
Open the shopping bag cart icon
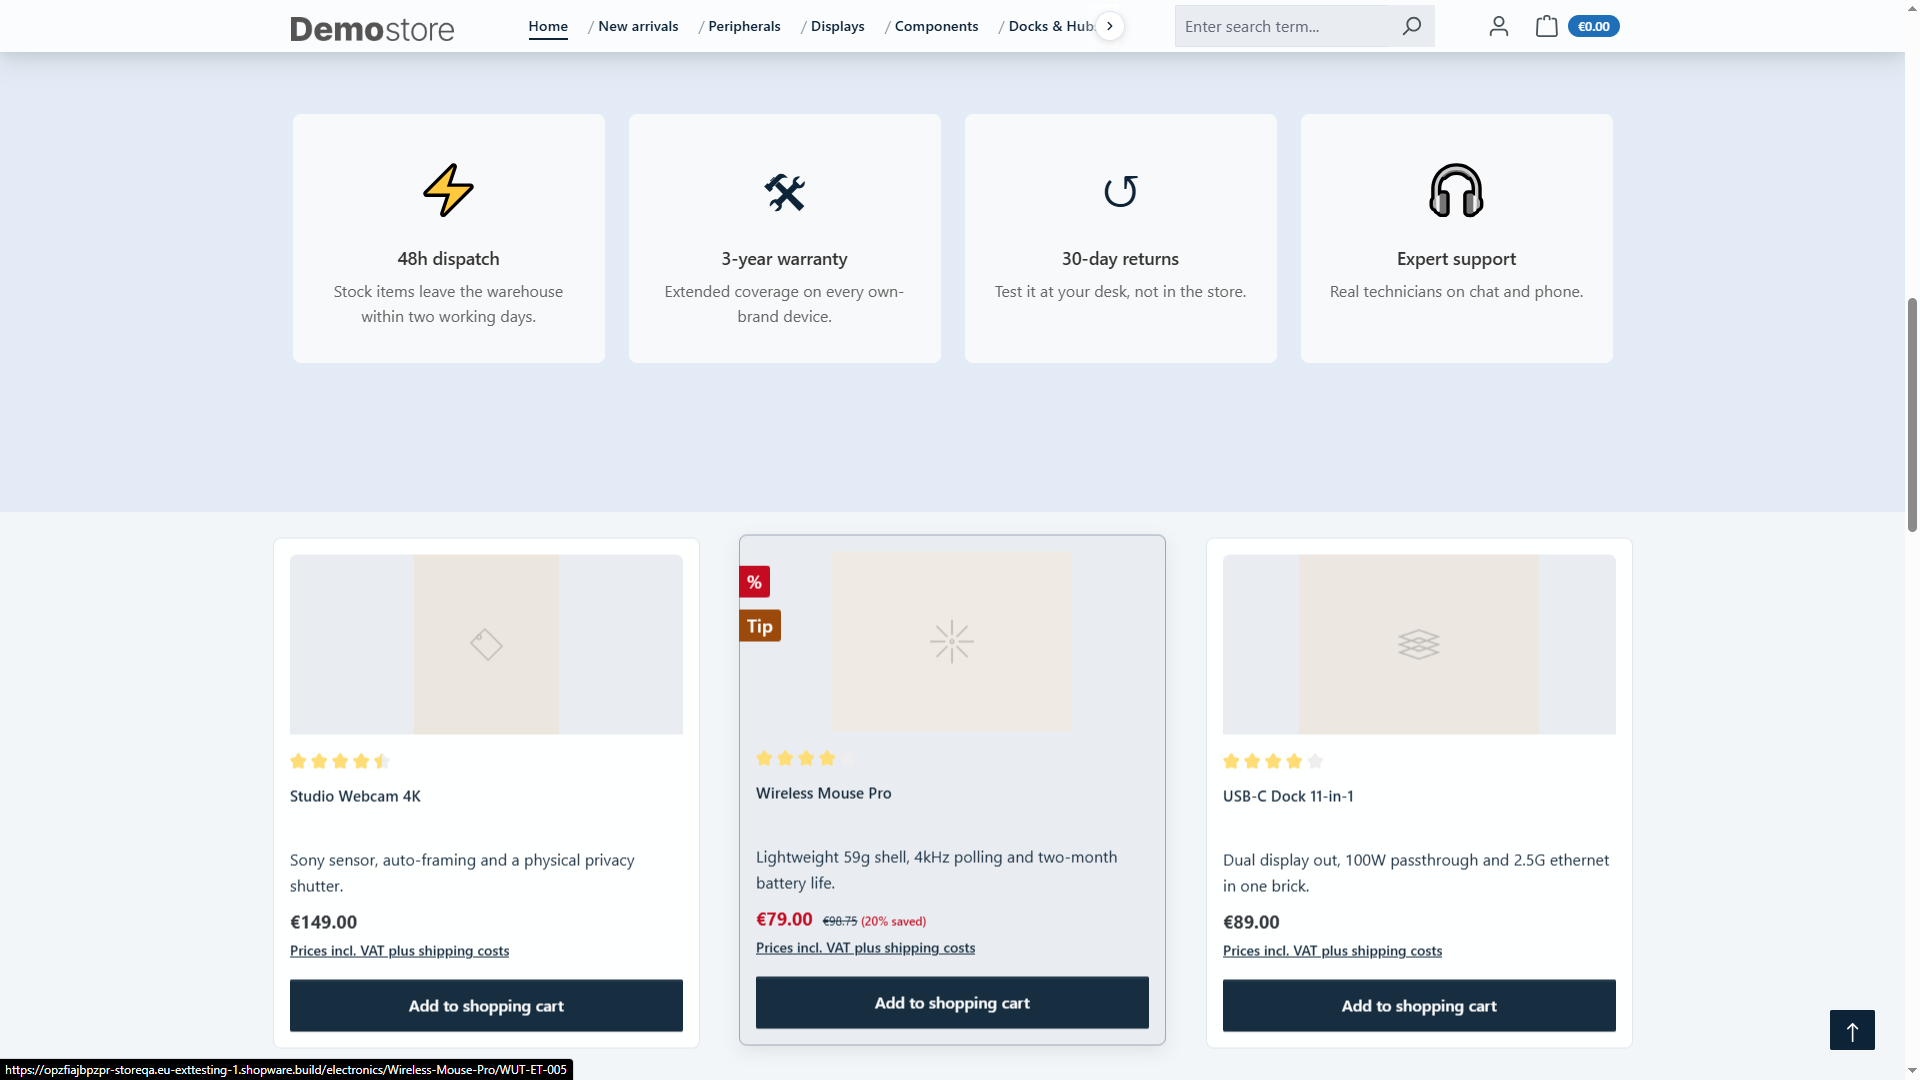pyautogui.click(x=1546, y=26)
